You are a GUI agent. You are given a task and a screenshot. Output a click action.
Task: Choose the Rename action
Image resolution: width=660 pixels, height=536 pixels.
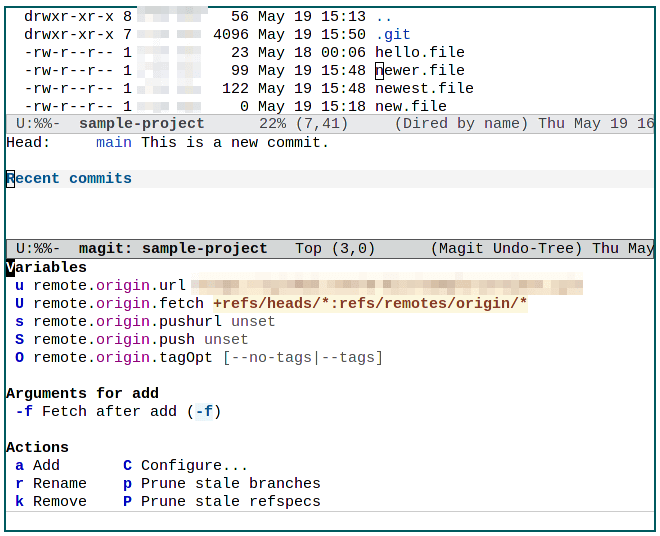tap(51, 483)
